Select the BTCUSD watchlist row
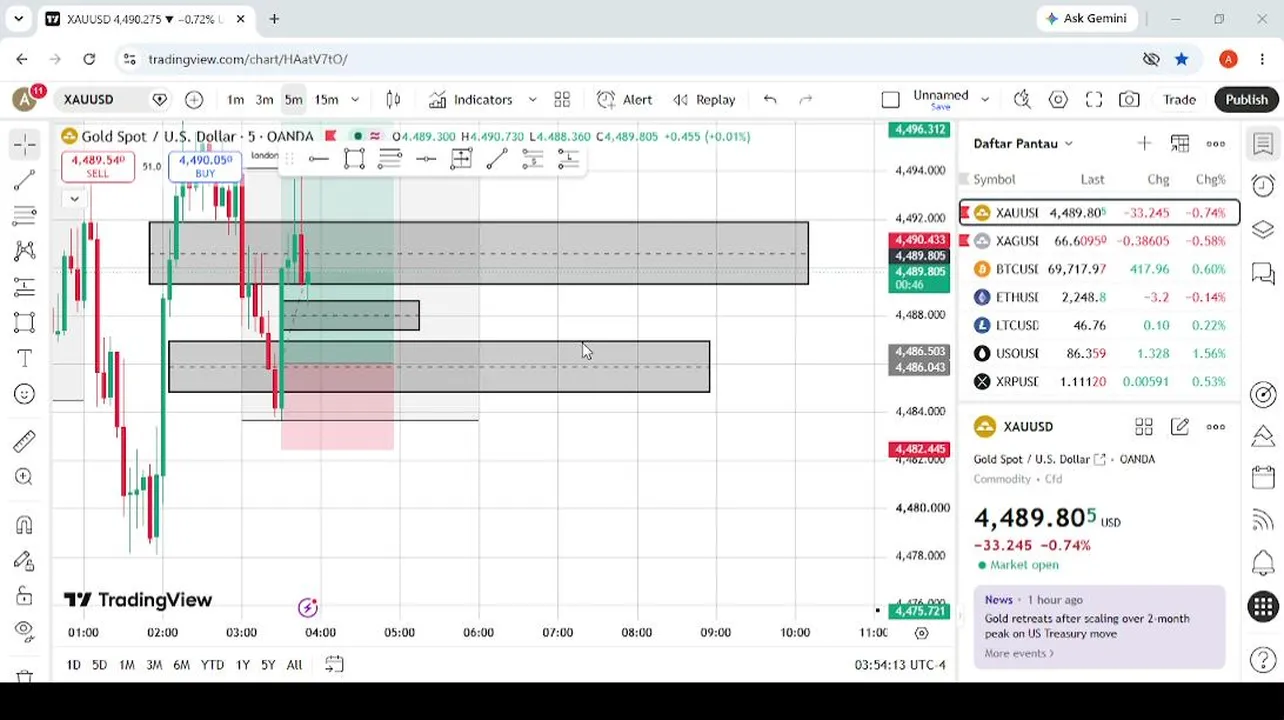 1099,269
